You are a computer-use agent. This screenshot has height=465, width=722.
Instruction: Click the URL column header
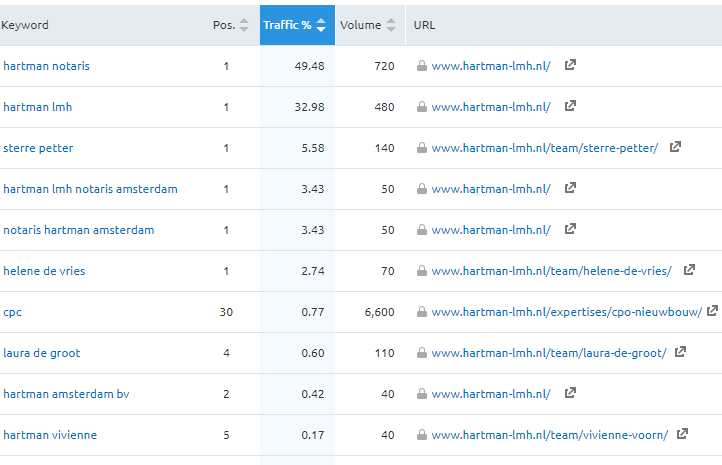425,25
